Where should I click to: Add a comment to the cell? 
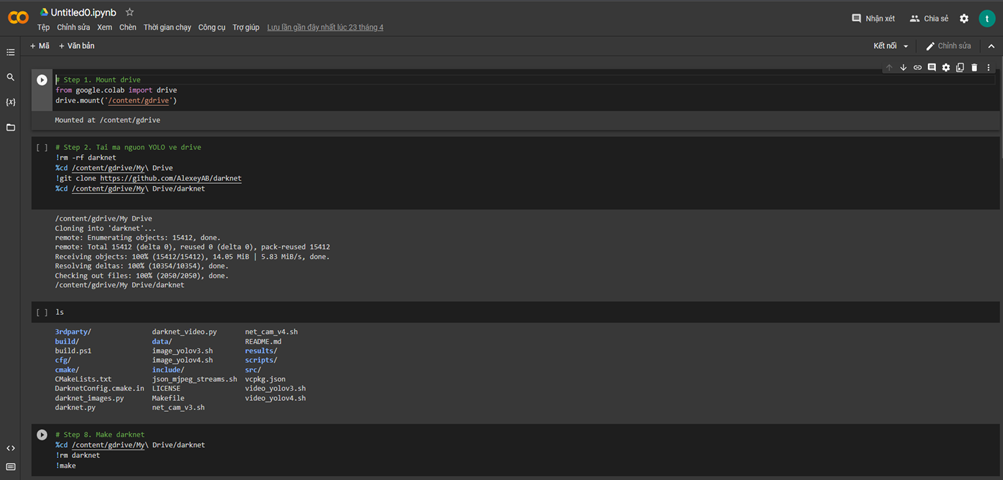(x=931, y=67)
